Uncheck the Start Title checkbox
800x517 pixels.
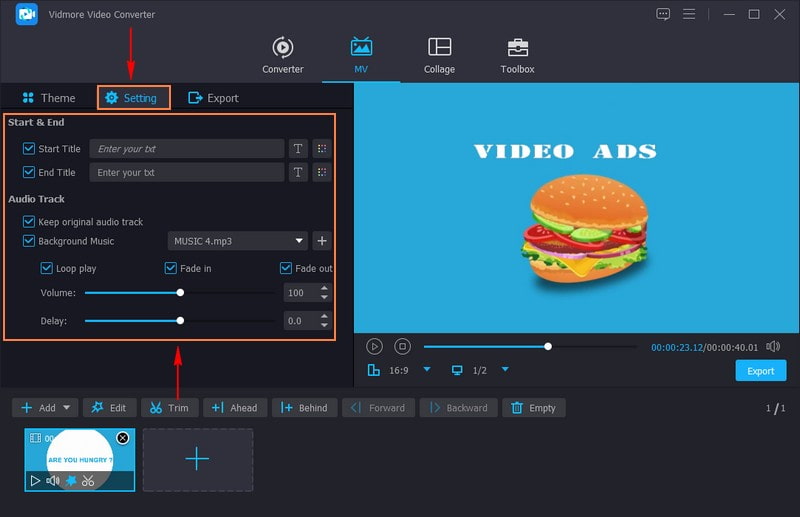(29, 149)
